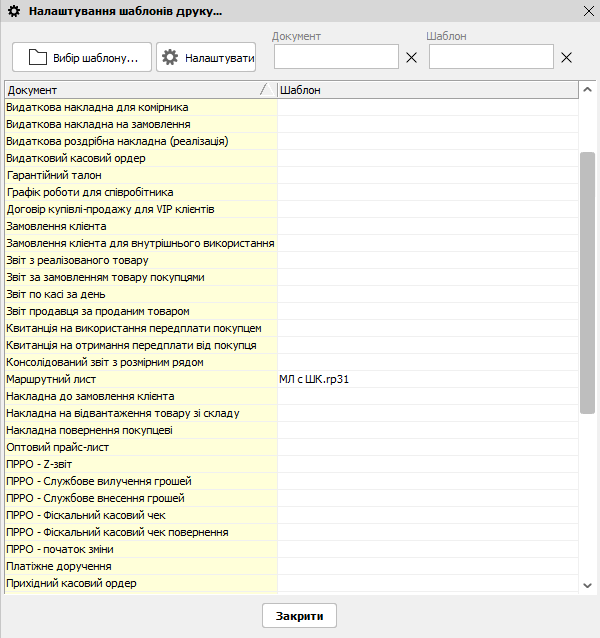Click the Шаблон filter input field
Viewport: 600px width, 638px height.
click(490, 57)
